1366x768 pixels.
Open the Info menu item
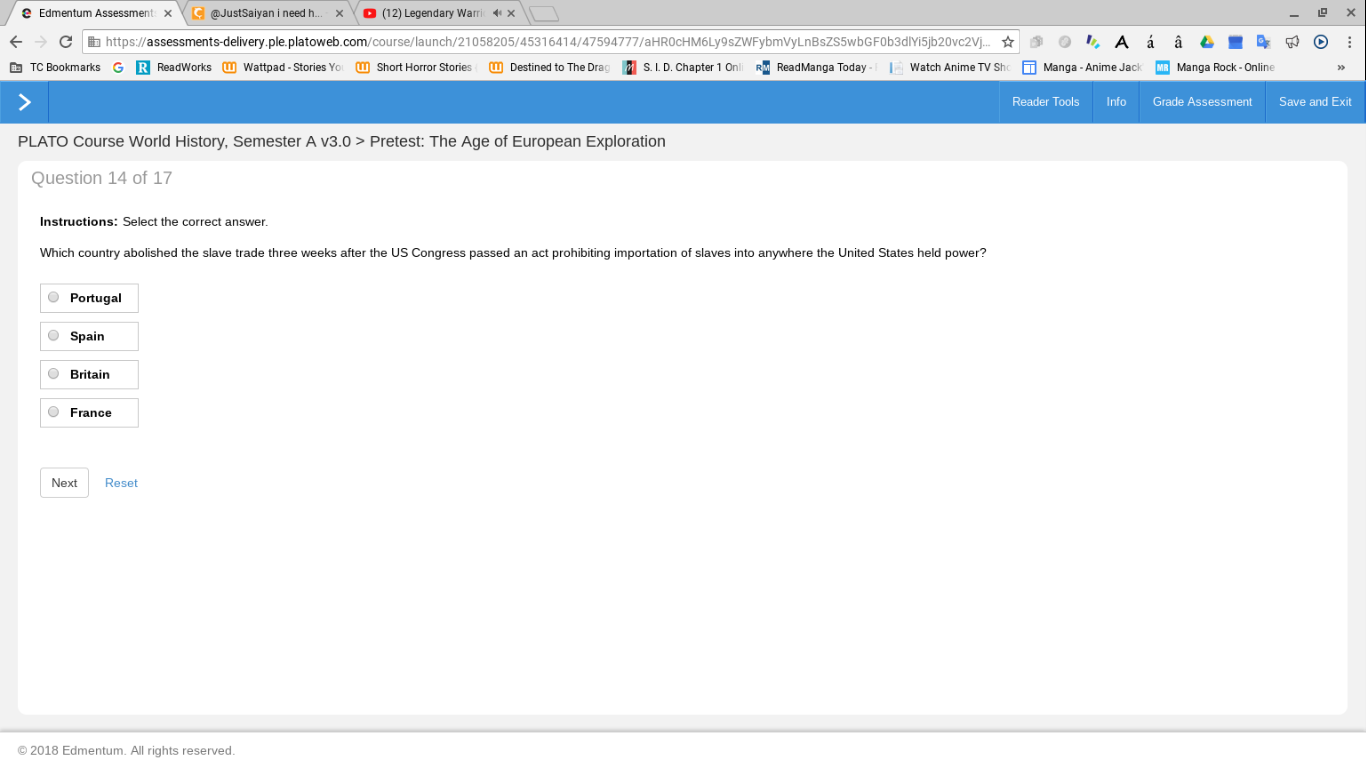point(1116,102)
